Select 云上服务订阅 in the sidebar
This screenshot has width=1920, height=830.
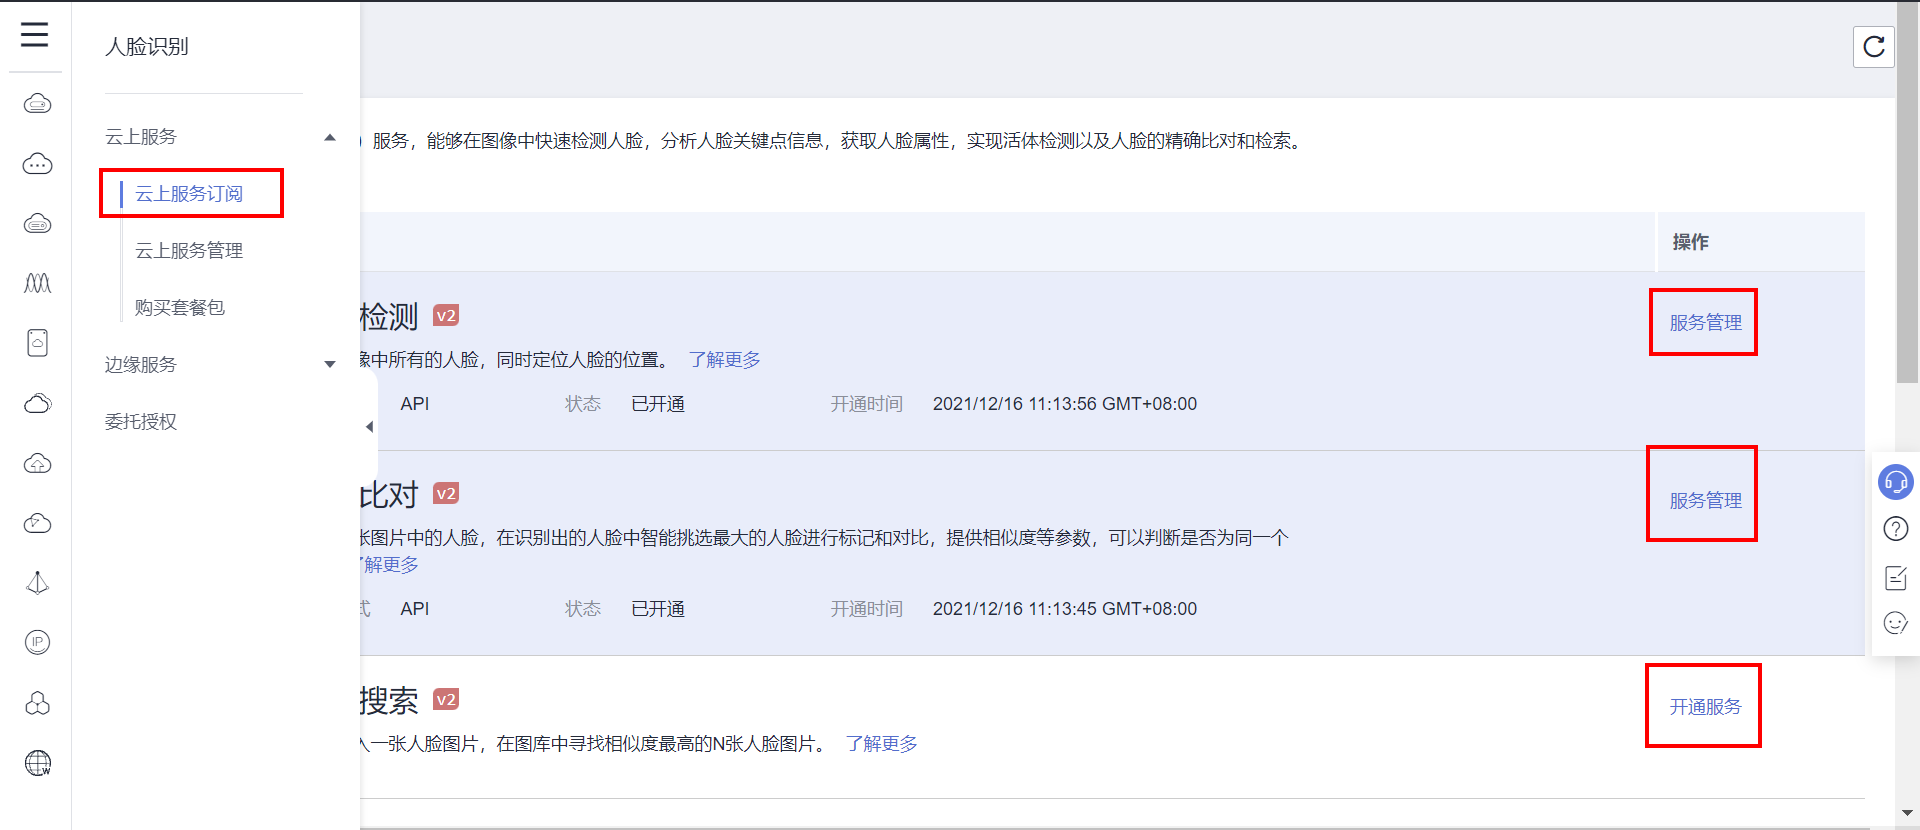189,194
